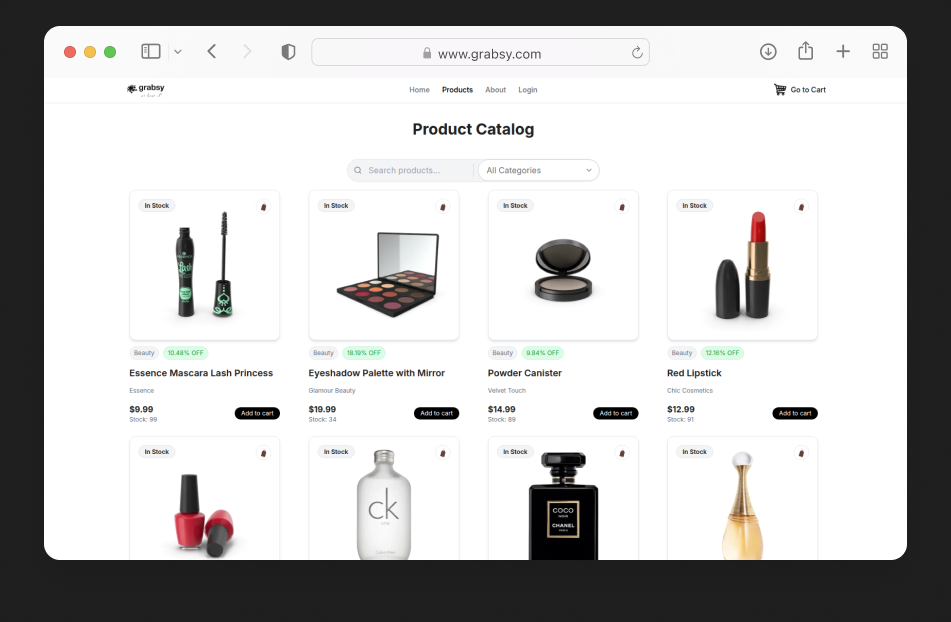Click the Share icon in the browser toolbar
951x622 pixels.
click(x=806, y=52)
